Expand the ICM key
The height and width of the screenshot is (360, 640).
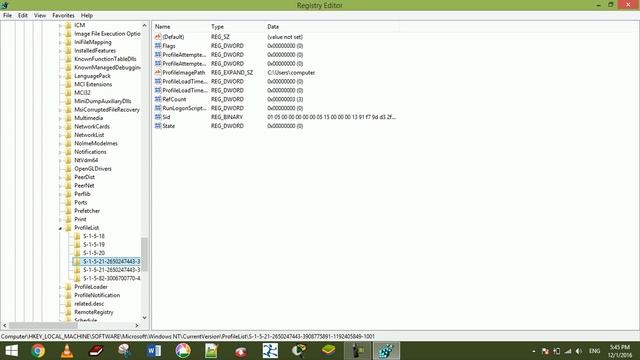60,25
